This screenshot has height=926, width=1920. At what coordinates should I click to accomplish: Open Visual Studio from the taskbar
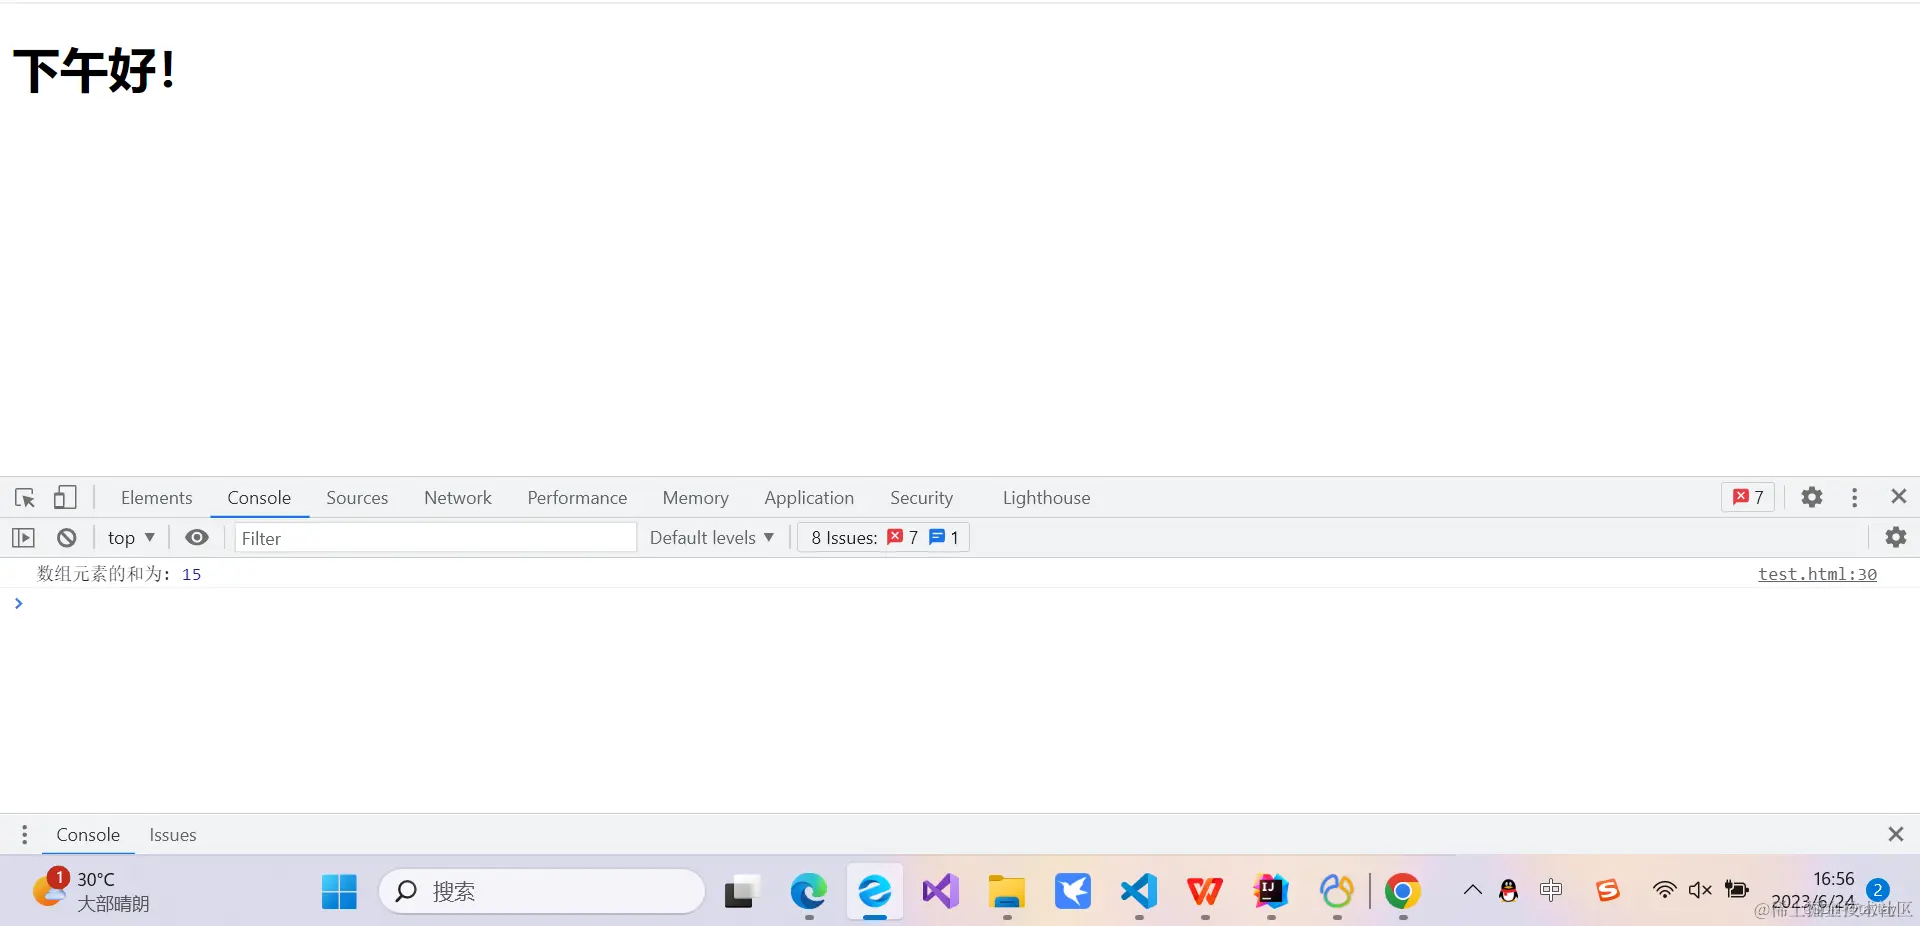click(x=940, y=891)
